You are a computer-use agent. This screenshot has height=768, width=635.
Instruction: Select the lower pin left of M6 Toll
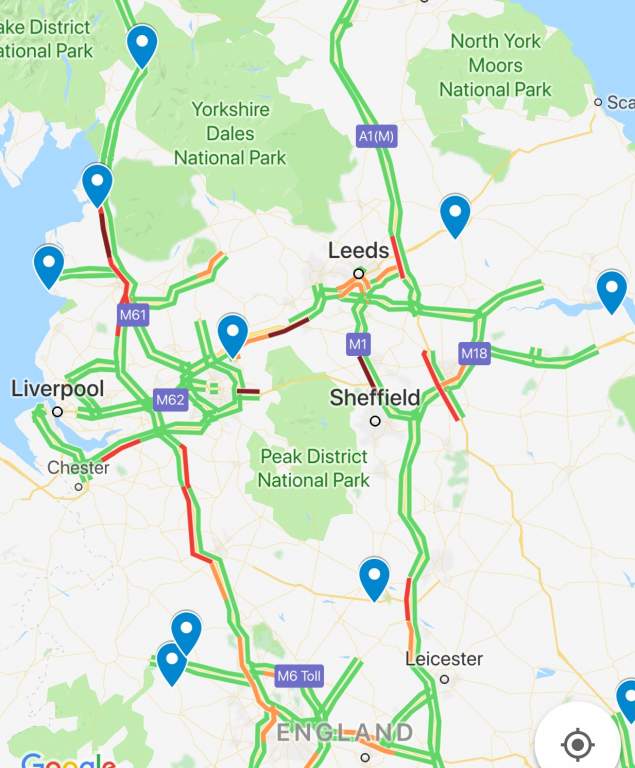(171, 664)
